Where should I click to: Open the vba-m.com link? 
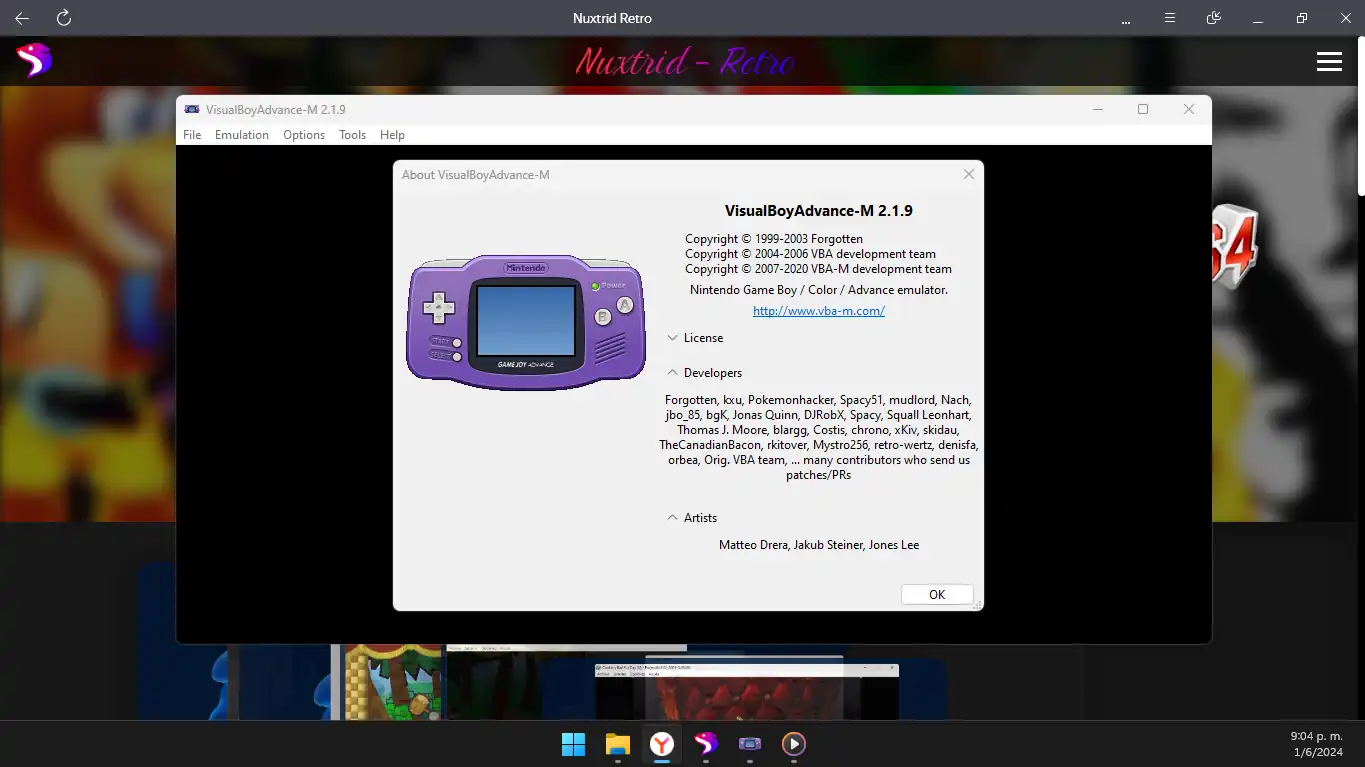click(x=819, y=311)
